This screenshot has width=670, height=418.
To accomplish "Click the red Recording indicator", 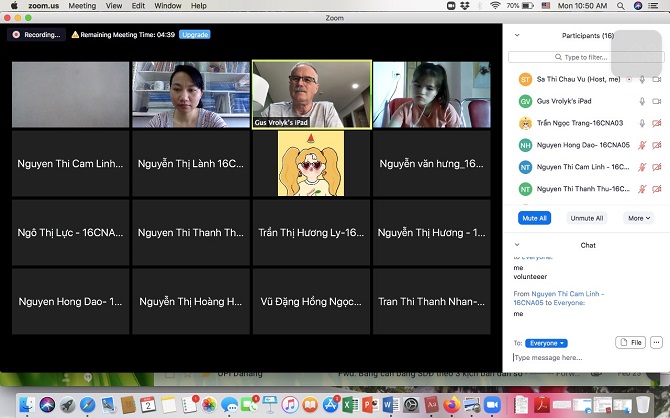I will point(36,34).
